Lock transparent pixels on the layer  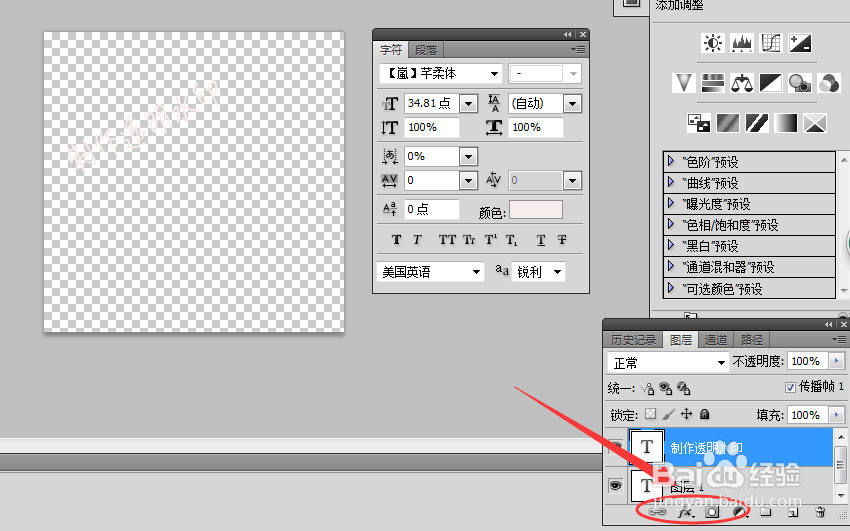click(651, 415)
